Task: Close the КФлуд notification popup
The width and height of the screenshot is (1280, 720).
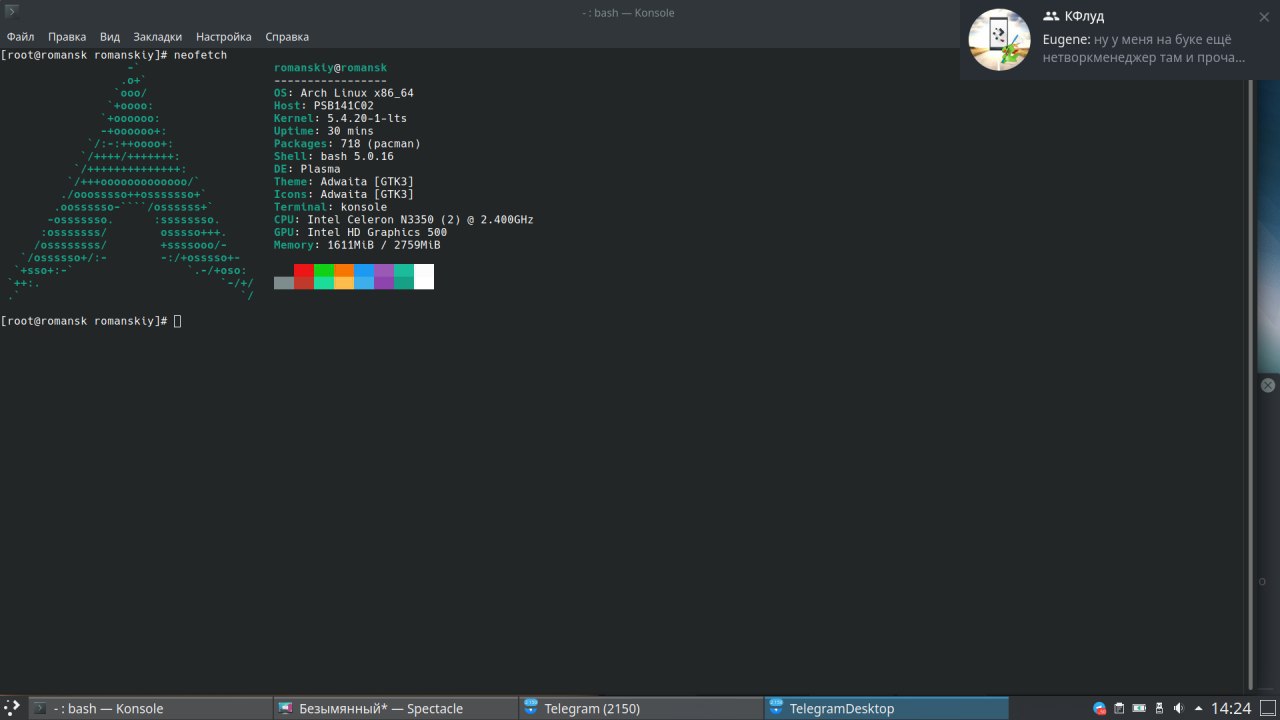Action: [x=1264, y=16]
